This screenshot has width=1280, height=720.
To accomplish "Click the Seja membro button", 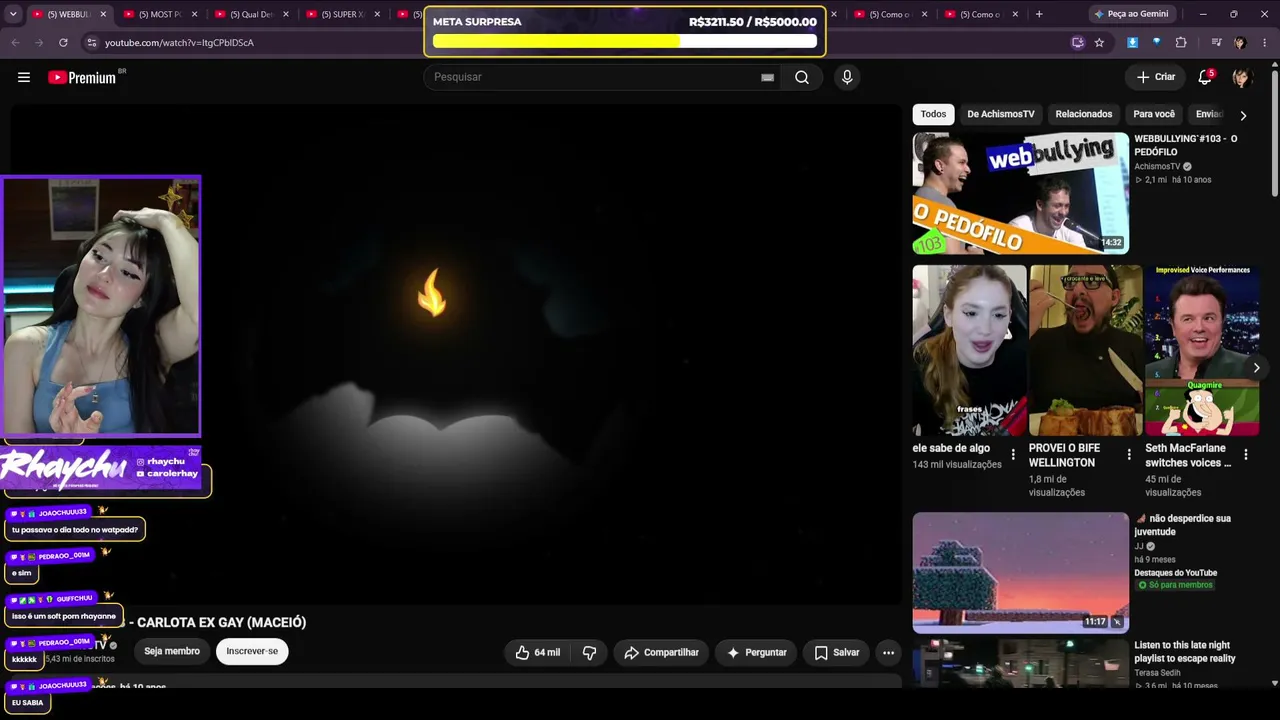I will pyautogui.click(x=172, y=652).
